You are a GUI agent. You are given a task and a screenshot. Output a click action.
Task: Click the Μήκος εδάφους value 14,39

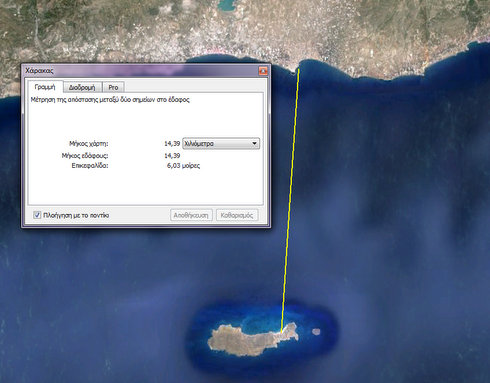(172, 156)
